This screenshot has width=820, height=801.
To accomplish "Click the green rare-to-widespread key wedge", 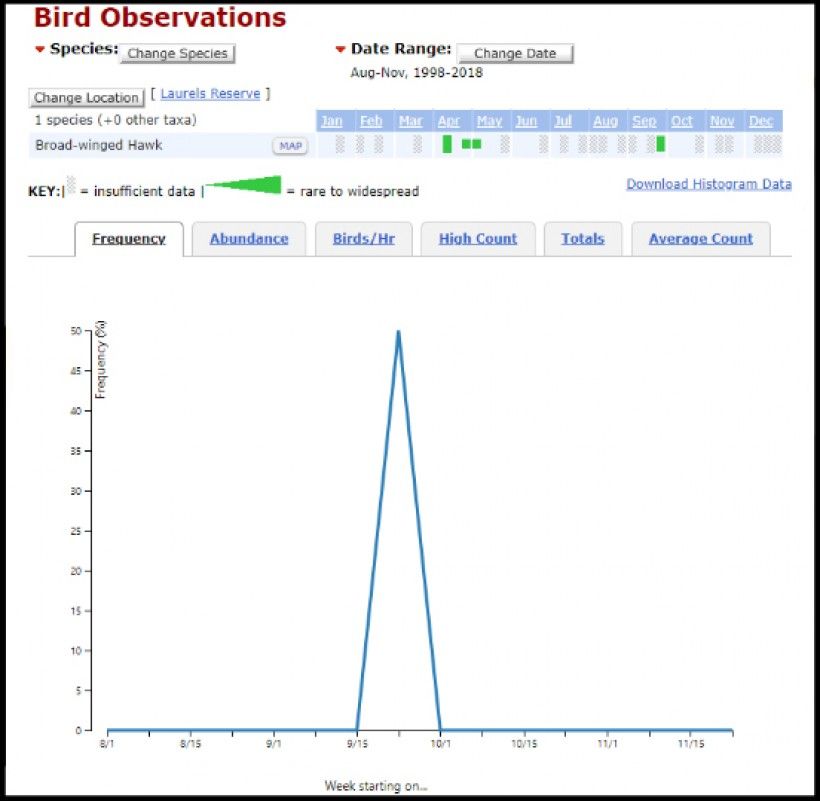I will pyautogui.click(x=244, y=186).
